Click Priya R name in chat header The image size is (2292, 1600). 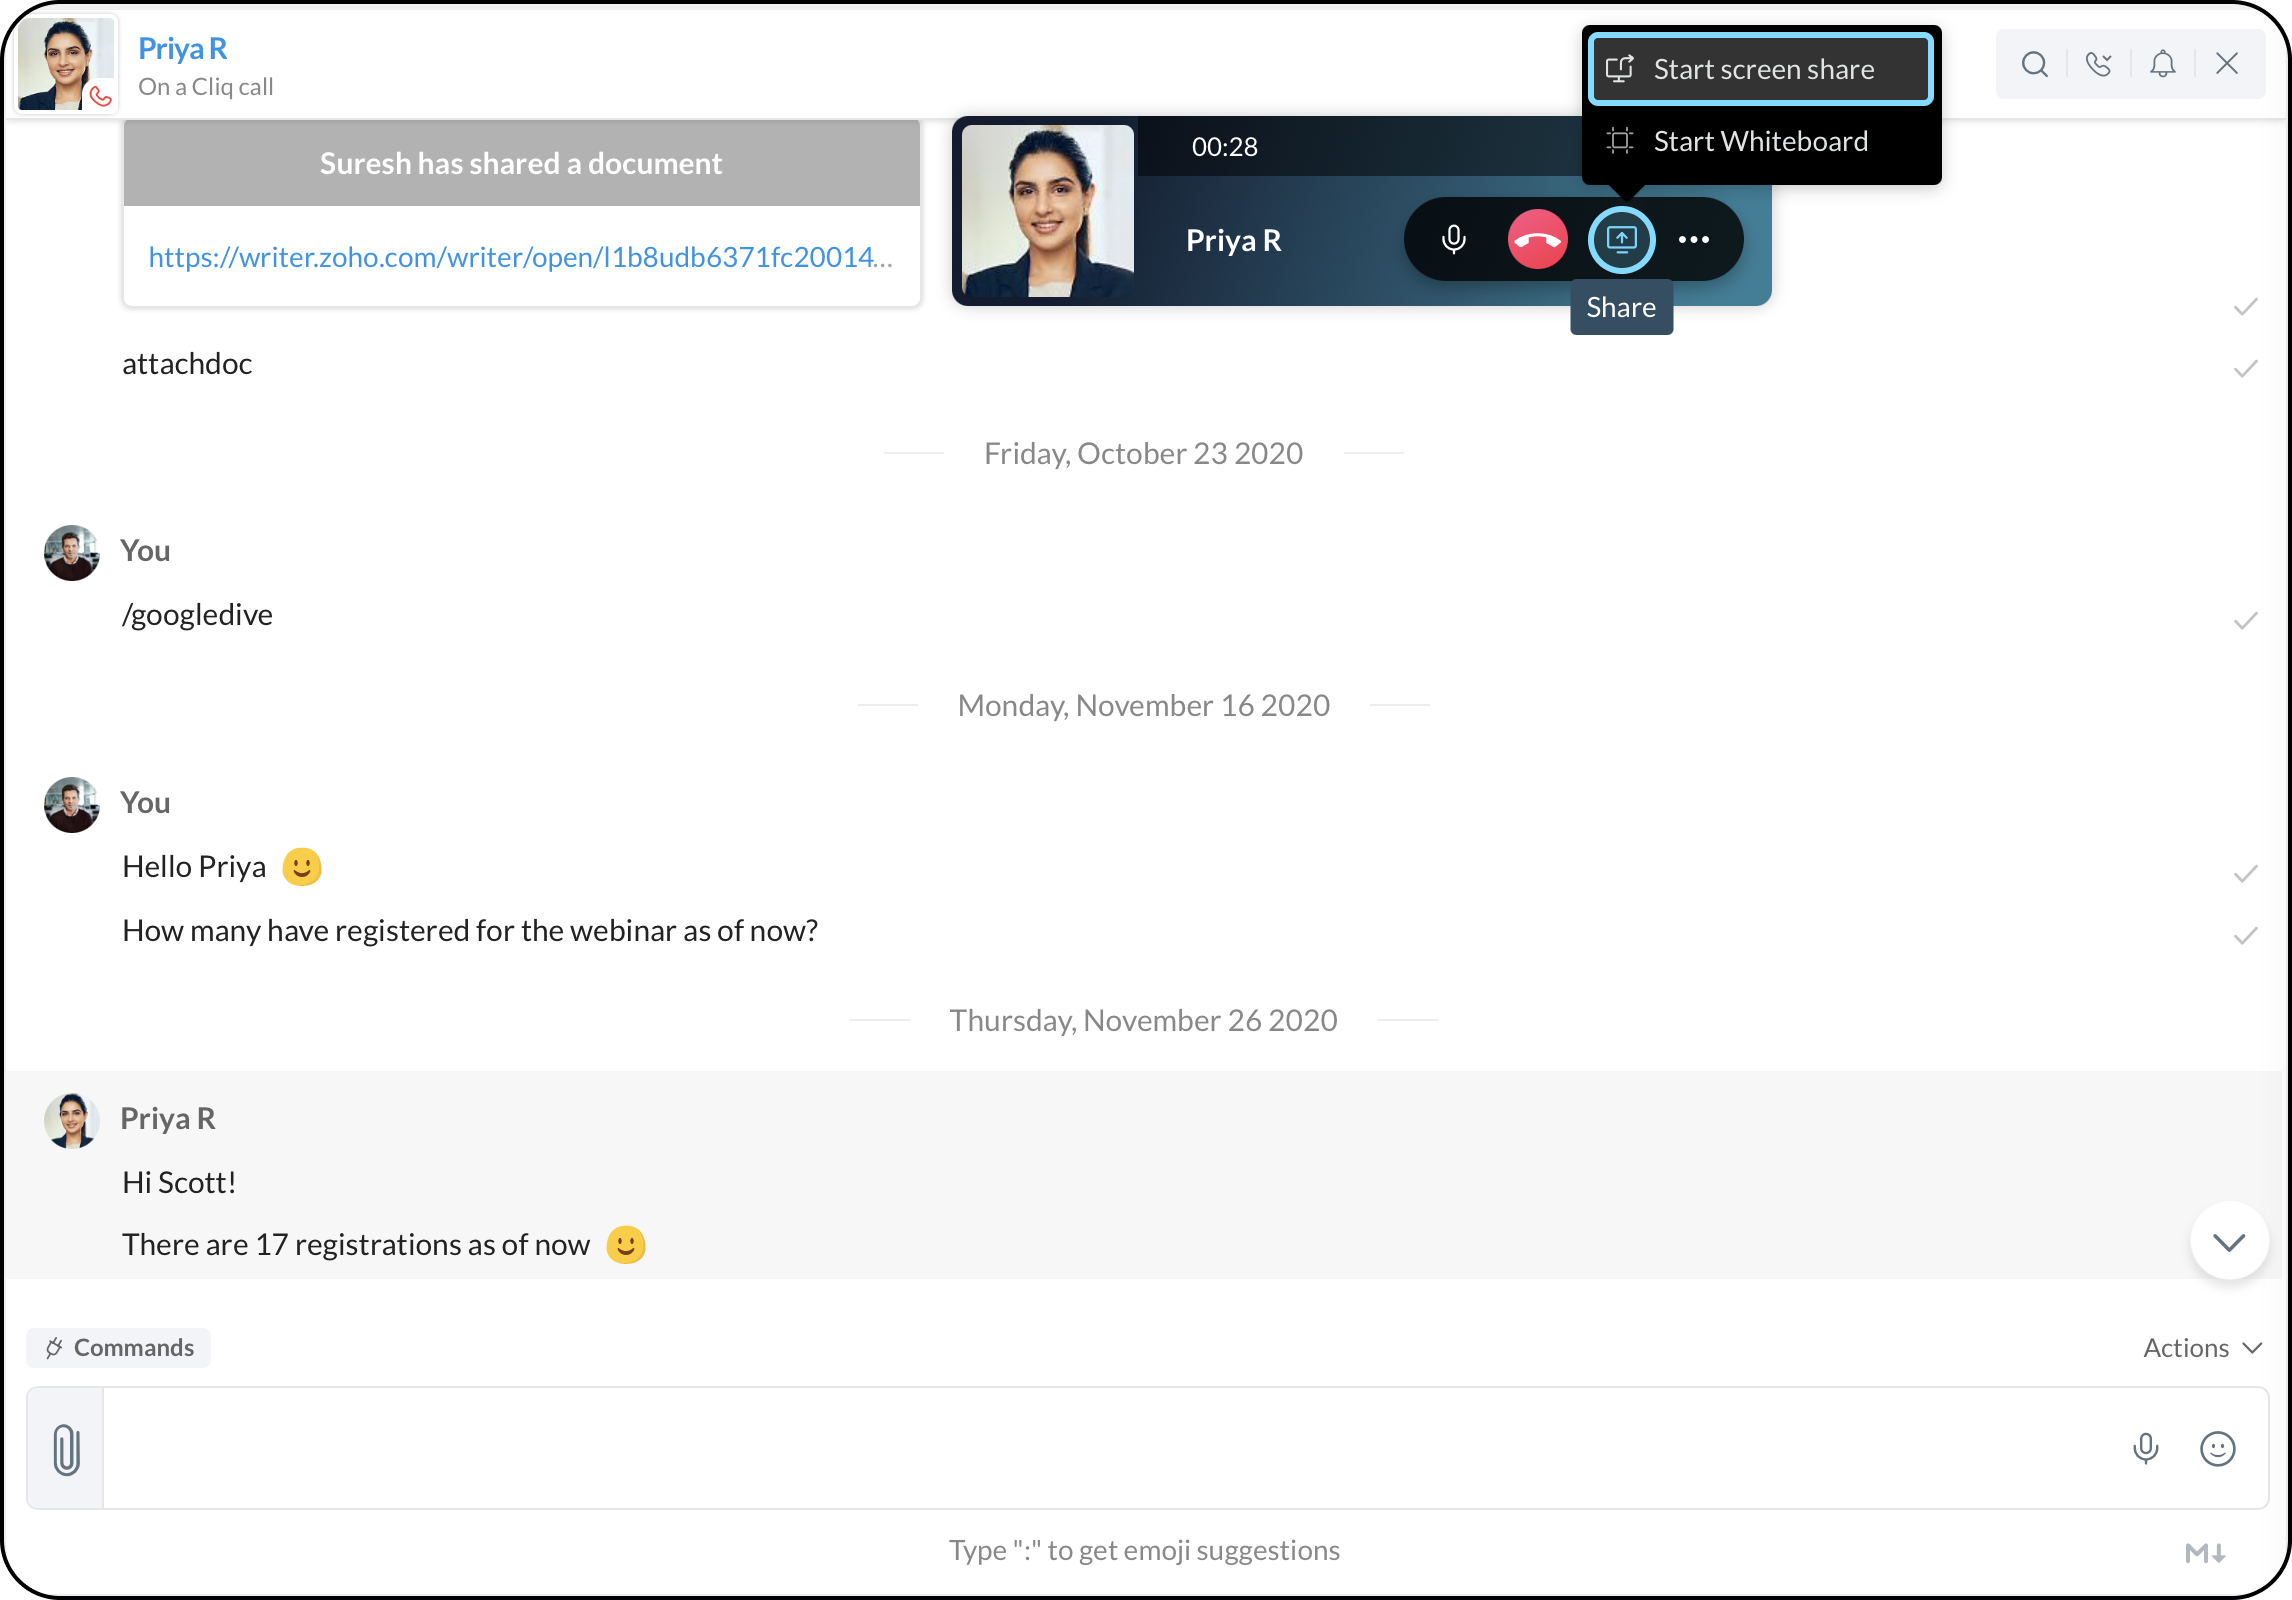(x=183, y=48)
